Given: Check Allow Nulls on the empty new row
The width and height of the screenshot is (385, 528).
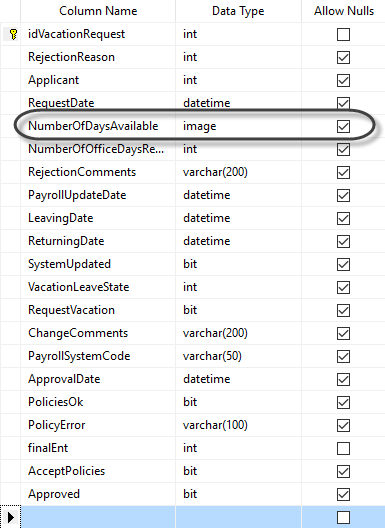Looking at the screenshot, I should point(343,517).
